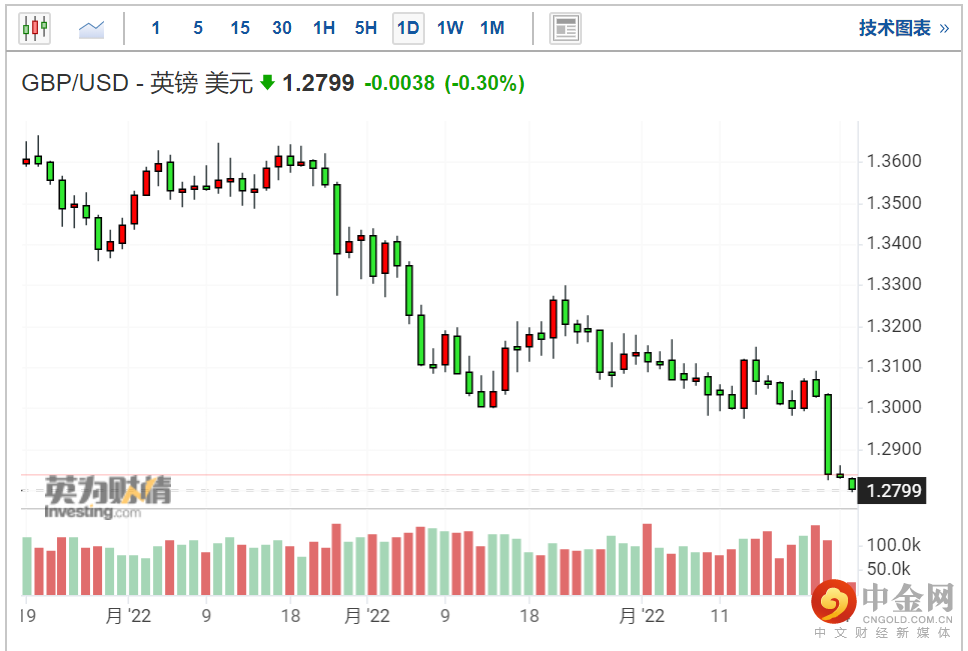
Task: Expand the double chevron next to 技术图表
Action: click(x=944, y=28)
